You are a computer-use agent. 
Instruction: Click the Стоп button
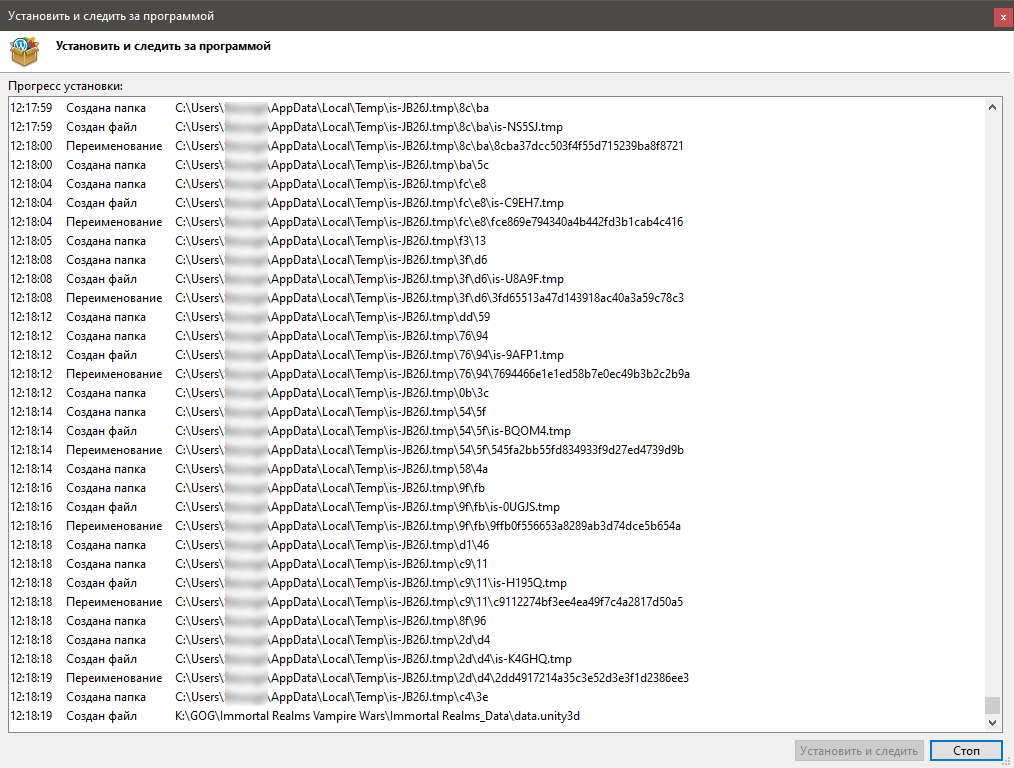pyautogui.click(x=965, y=750)
